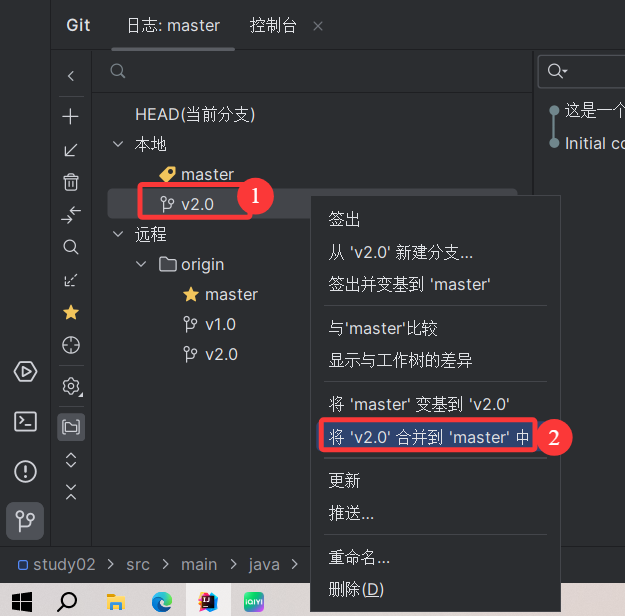
Task: Select remote branch v1.0 under origin
Action: (x=220, y=325)
